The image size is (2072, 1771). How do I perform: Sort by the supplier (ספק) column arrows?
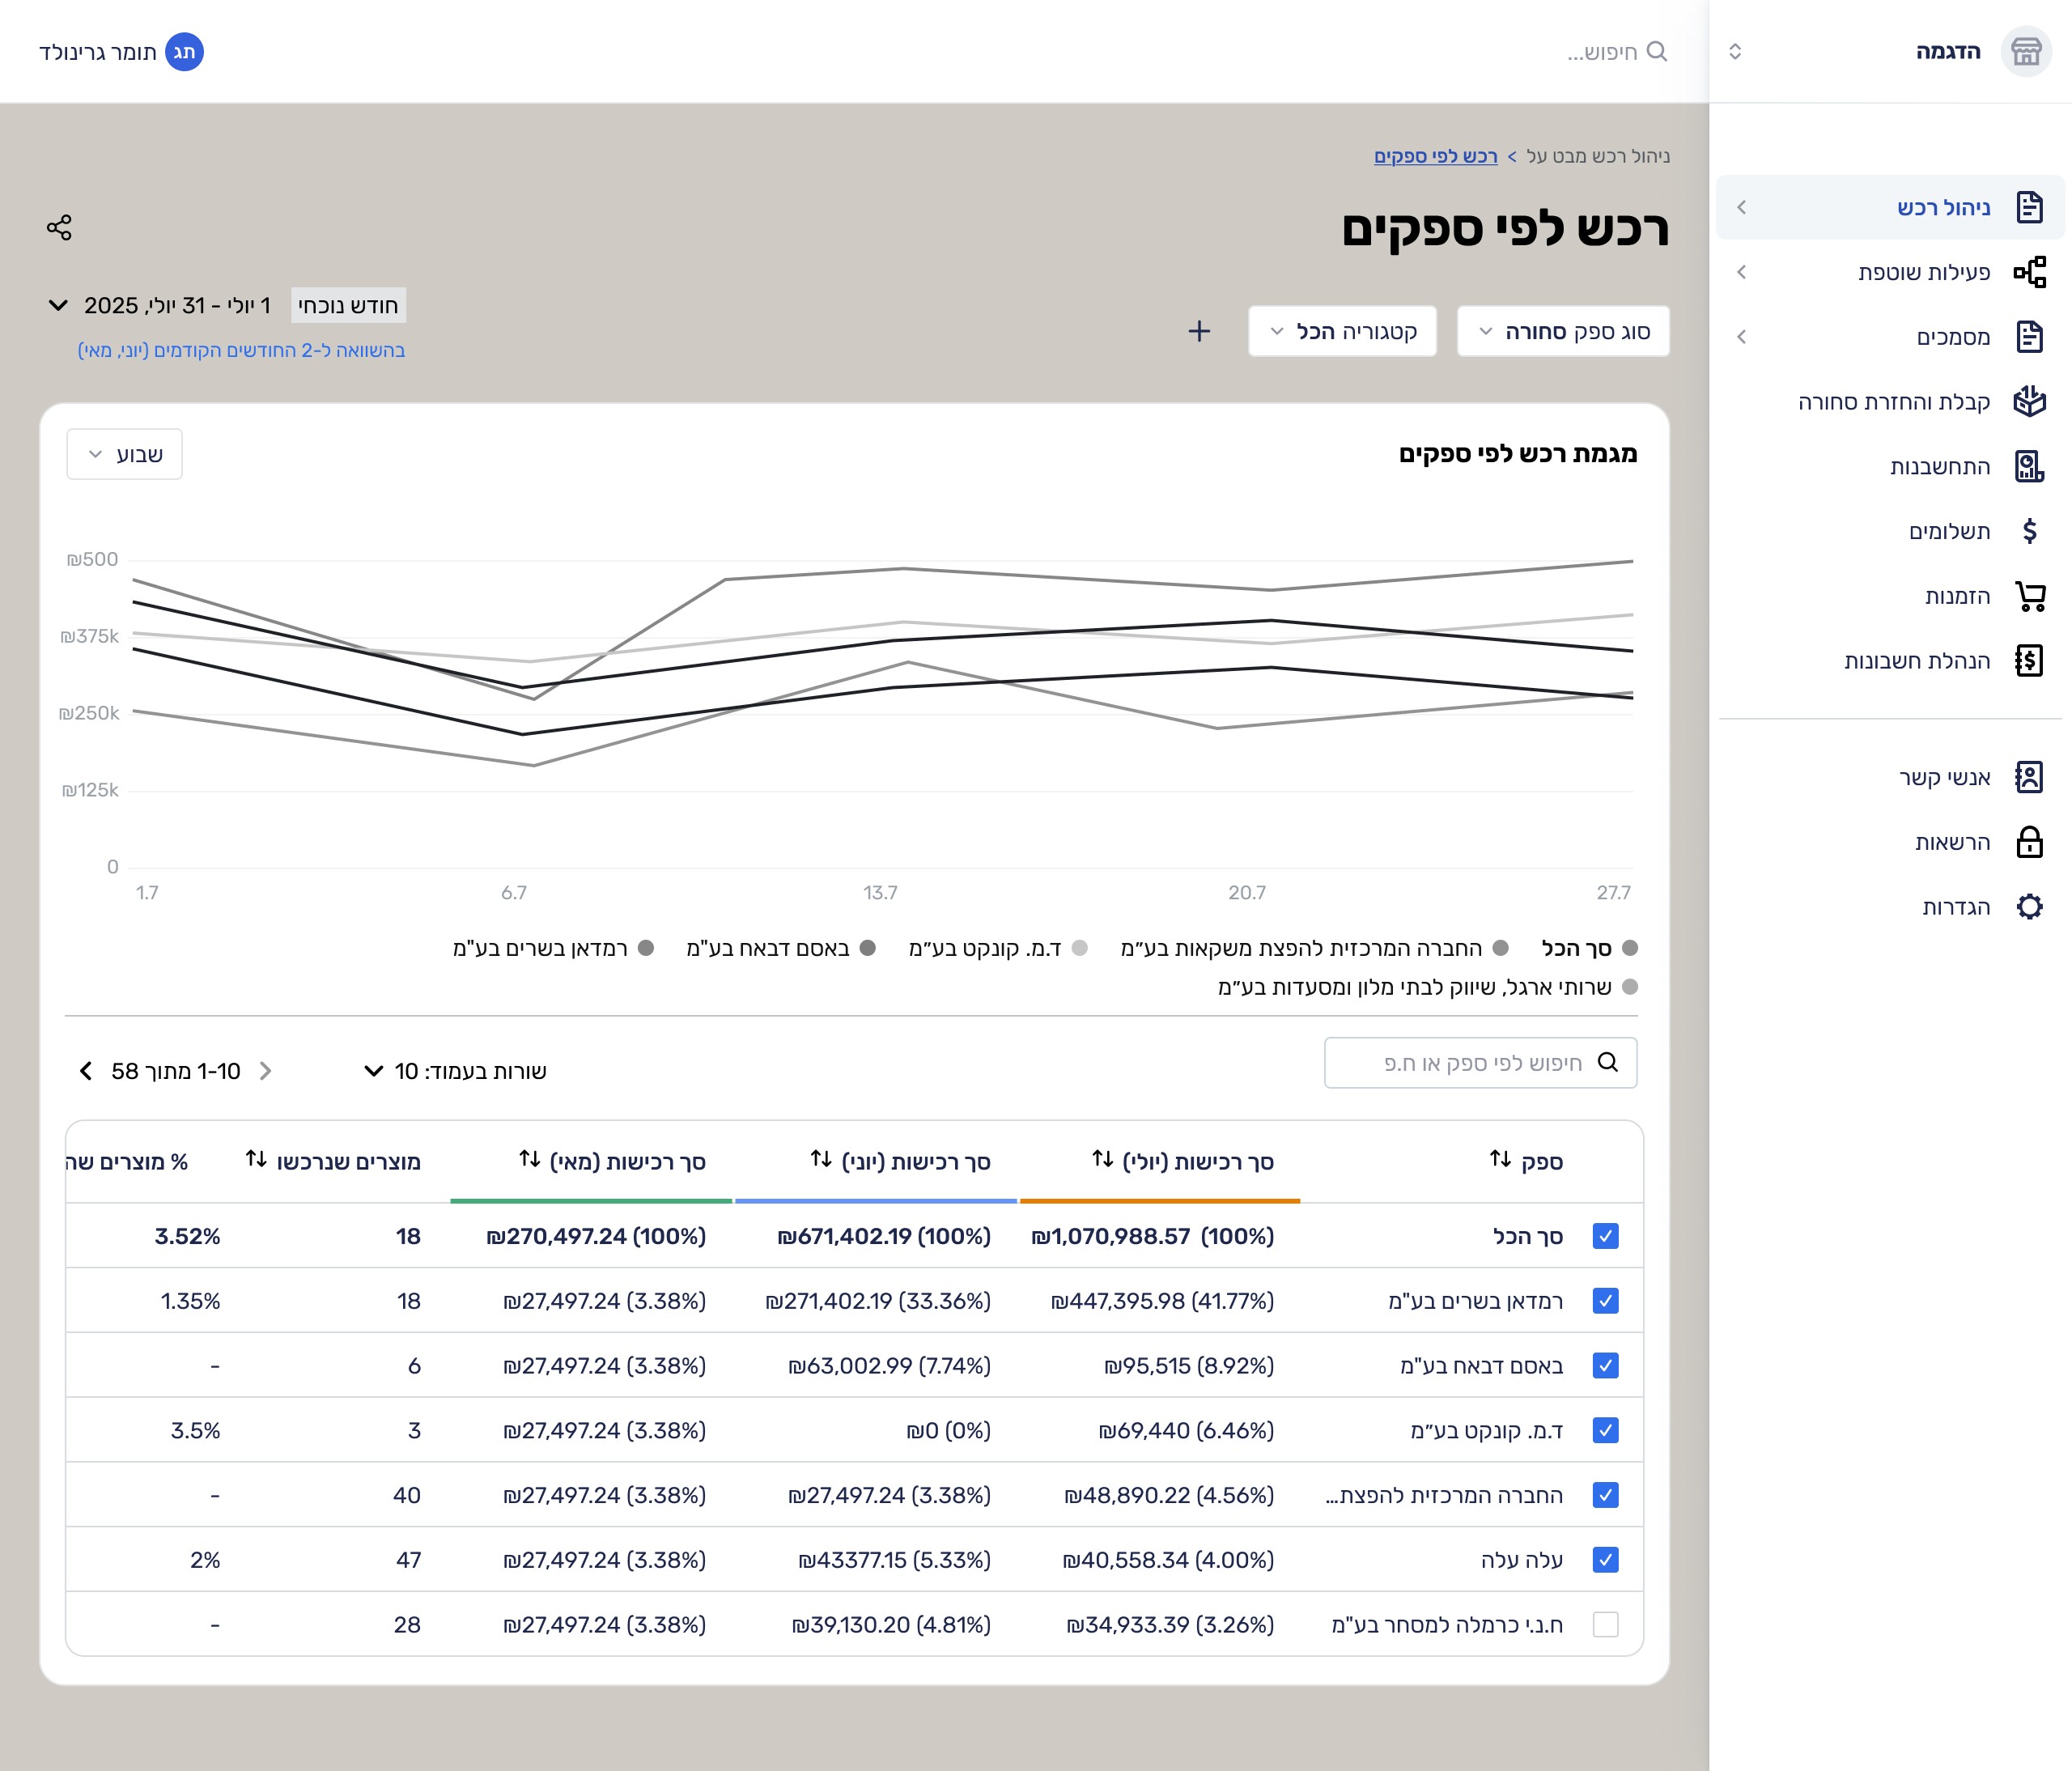pos(1500,1159)
